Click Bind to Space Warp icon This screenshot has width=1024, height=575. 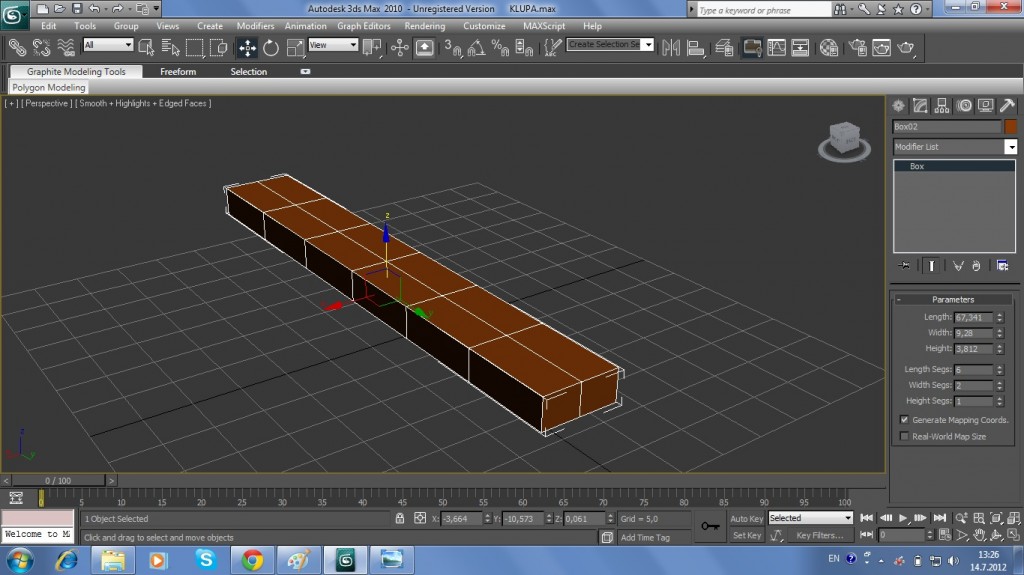click(x=66, y=48)
